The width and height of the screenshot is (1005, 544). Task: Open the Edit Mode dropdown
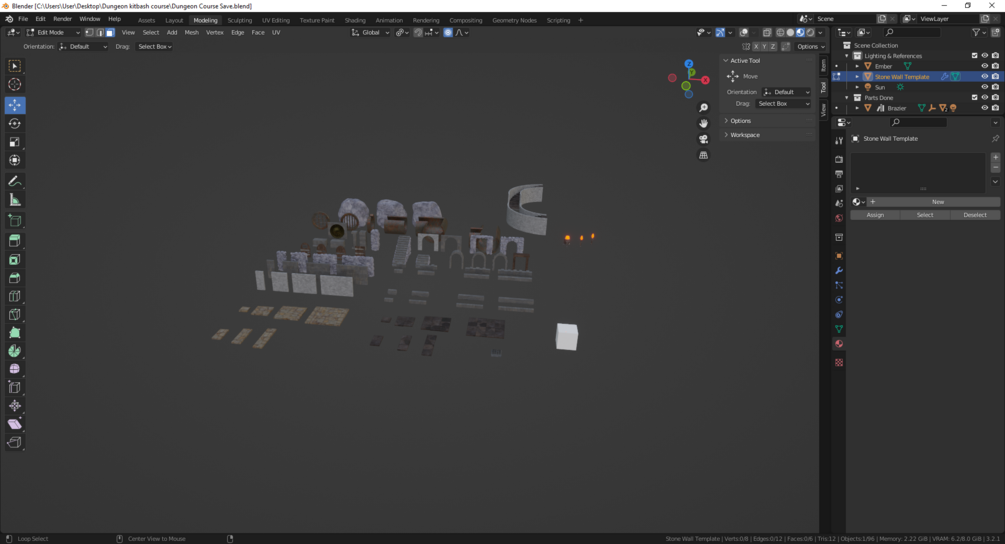coord(53,32)
